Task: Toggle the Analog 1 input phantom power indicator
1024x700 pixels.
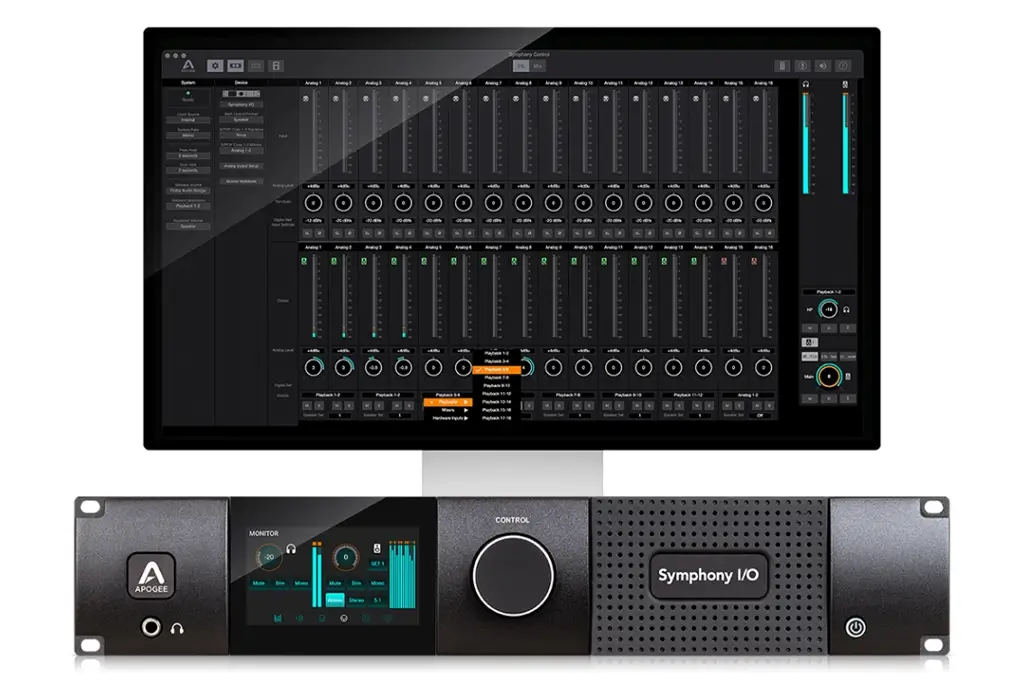Action: (305, 99)
